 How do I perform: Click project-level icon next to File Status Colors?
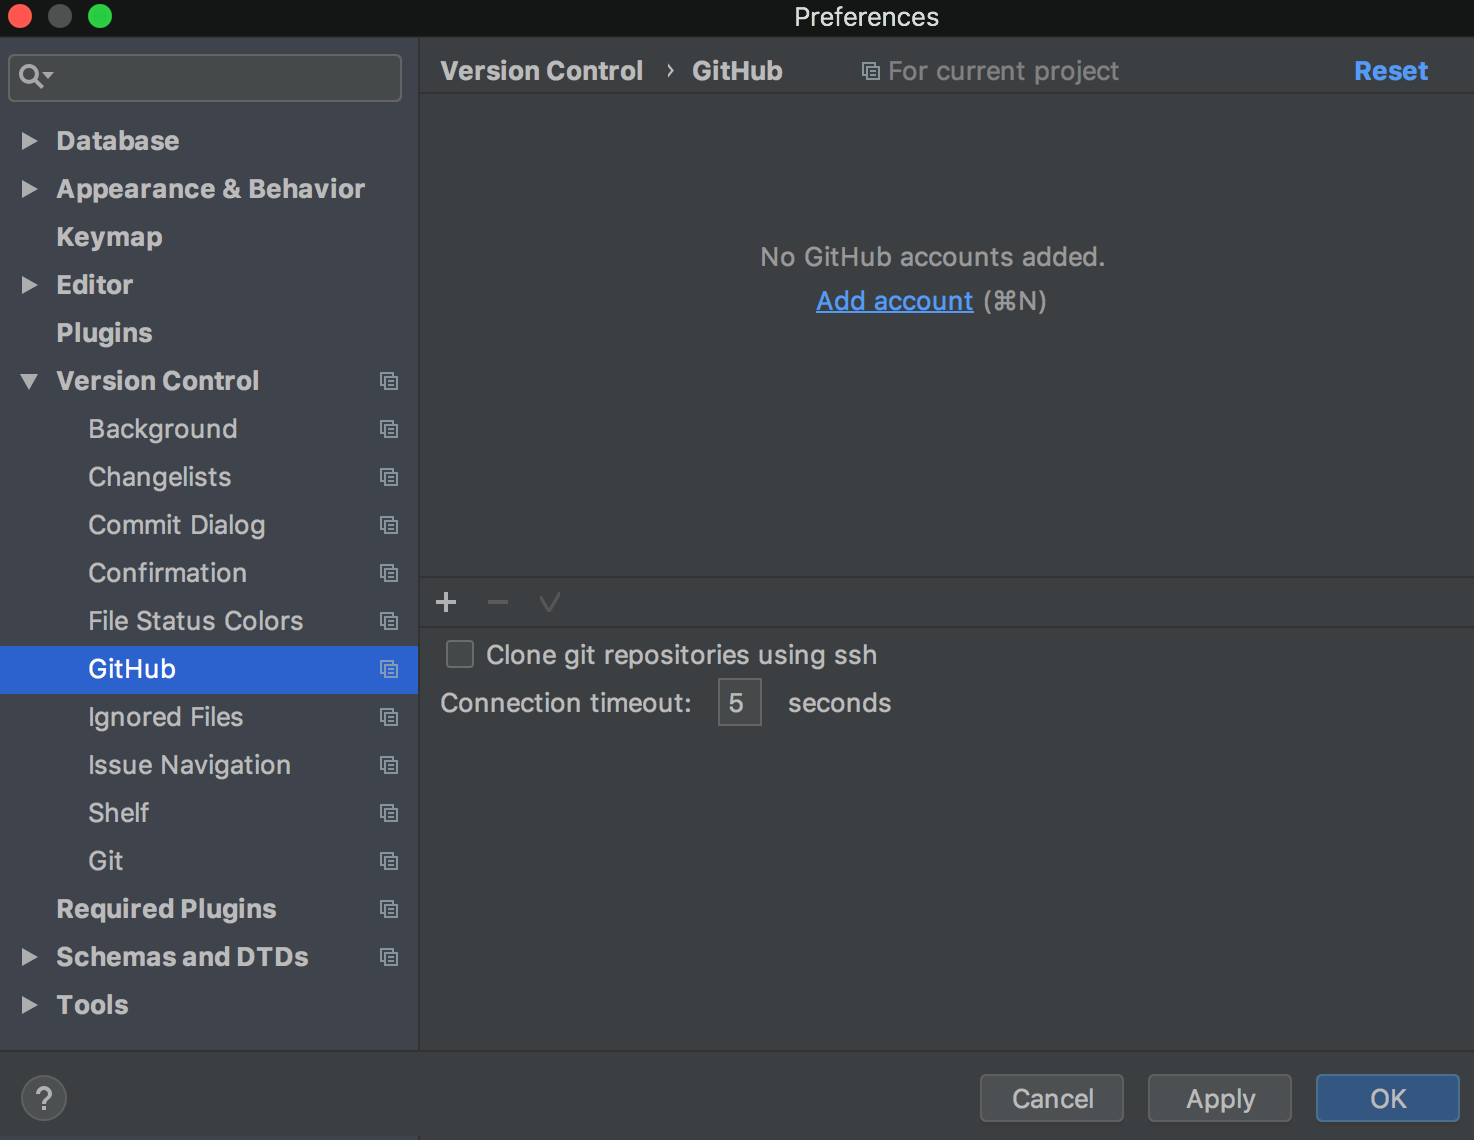pos(389,621)
